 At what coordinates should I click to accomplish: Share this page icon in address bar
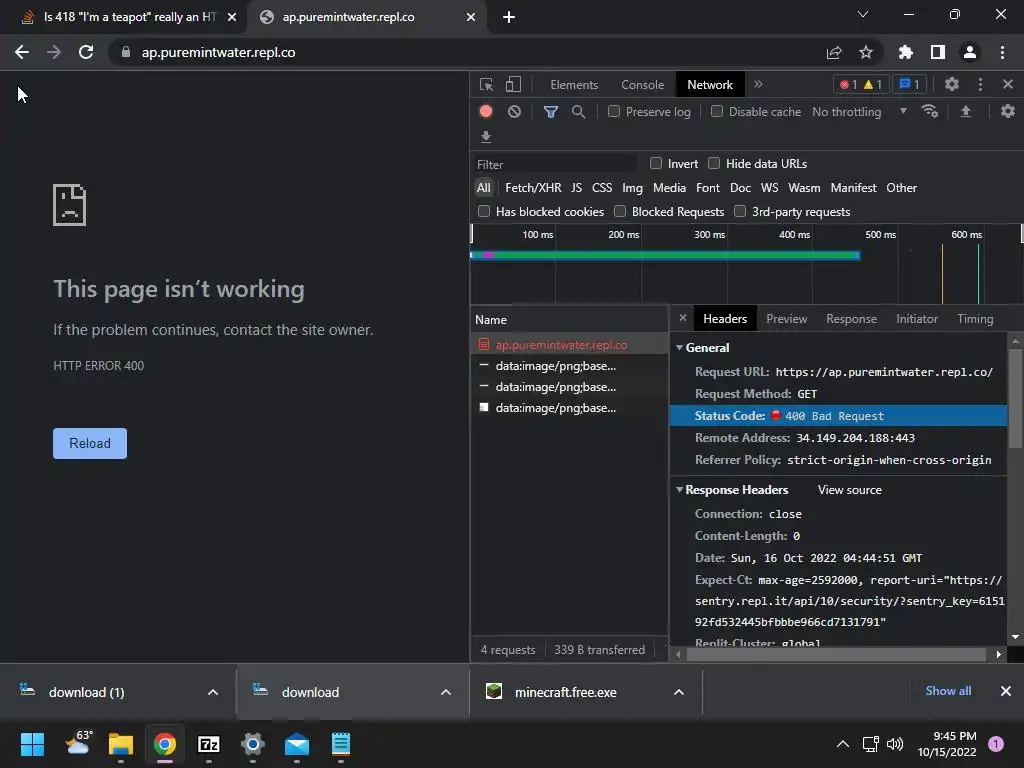[834, 52]
